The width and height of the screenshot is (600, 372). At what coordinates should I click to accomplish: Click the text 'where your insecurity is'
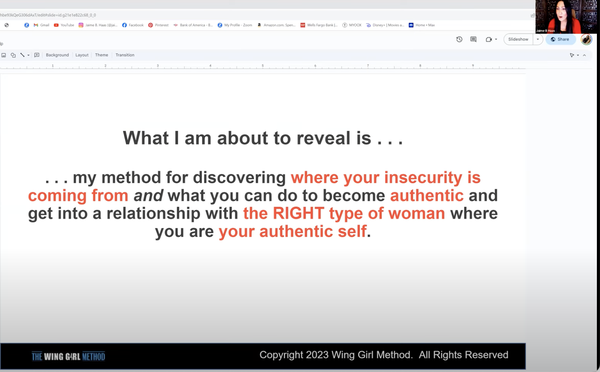click(x=385, y=178)
